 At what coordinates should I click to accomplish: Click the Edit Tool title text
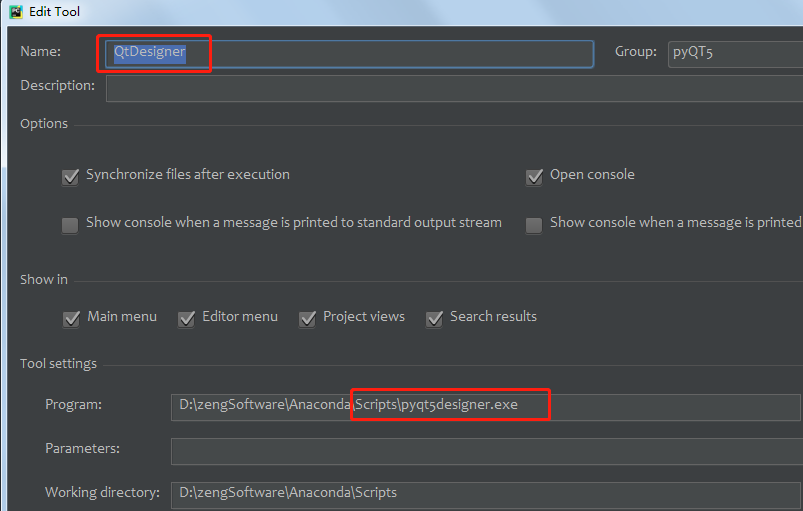tap(54, 12)
